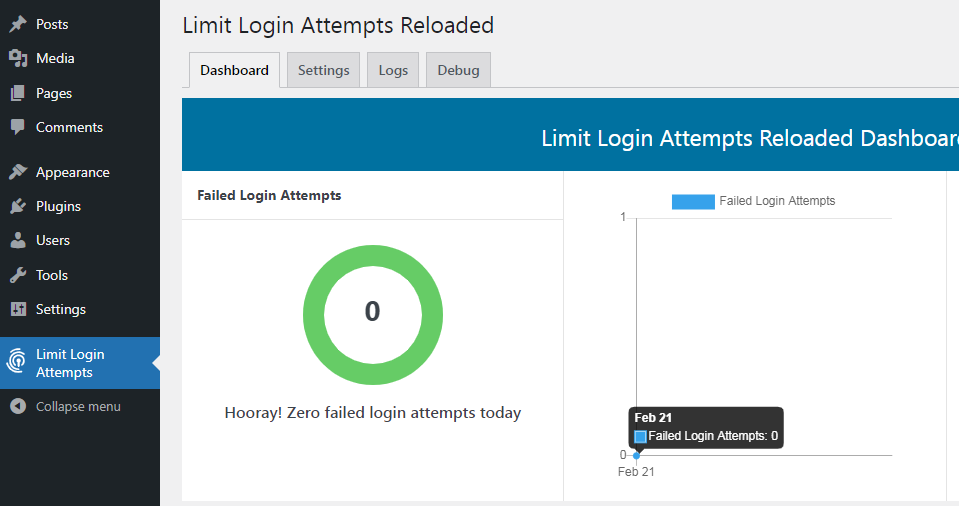The width and height of the screenshot is (959, 506).
Task: Open the Tools menu label
Action: (x=52, y=275)
